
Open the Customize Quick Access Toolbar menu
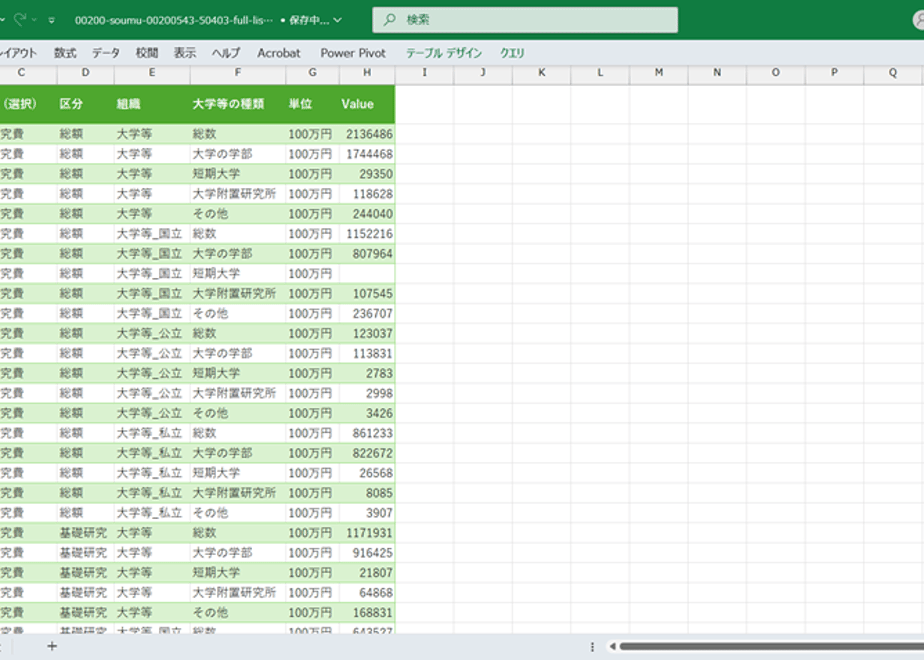[x=52, y=20]
